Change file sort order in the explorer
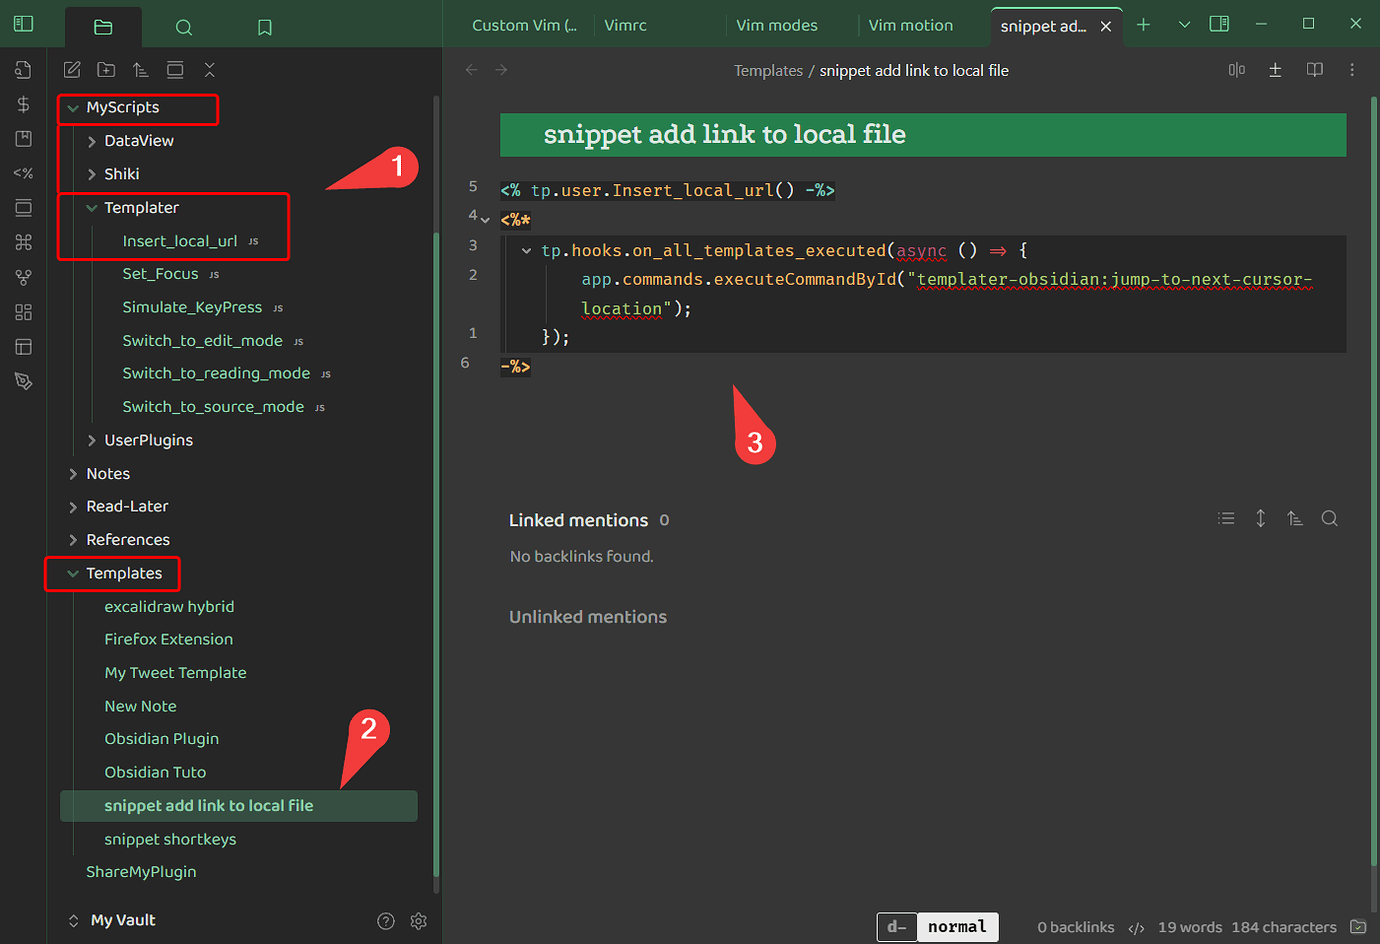Image resolution: width=1380 pixels, height=944 pixels. [x=140, y=69]
